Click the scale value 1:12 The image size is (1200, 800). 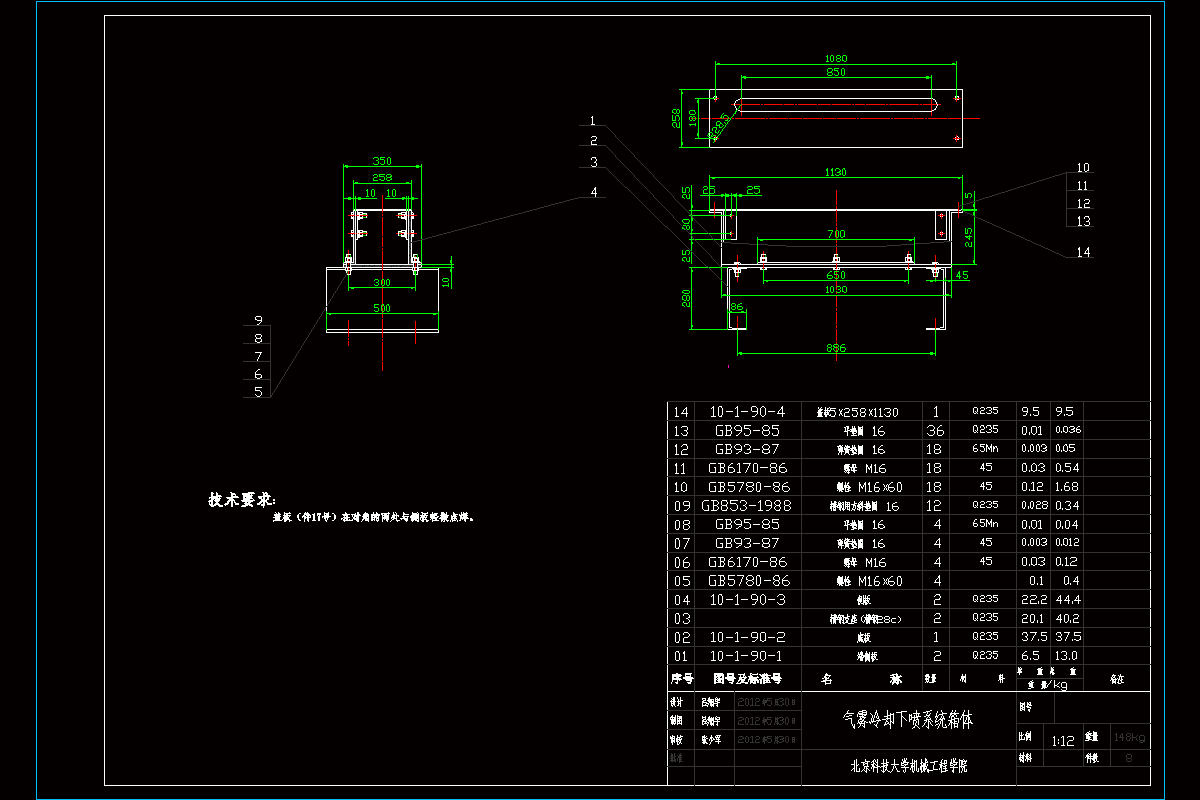click(1062, 741)
